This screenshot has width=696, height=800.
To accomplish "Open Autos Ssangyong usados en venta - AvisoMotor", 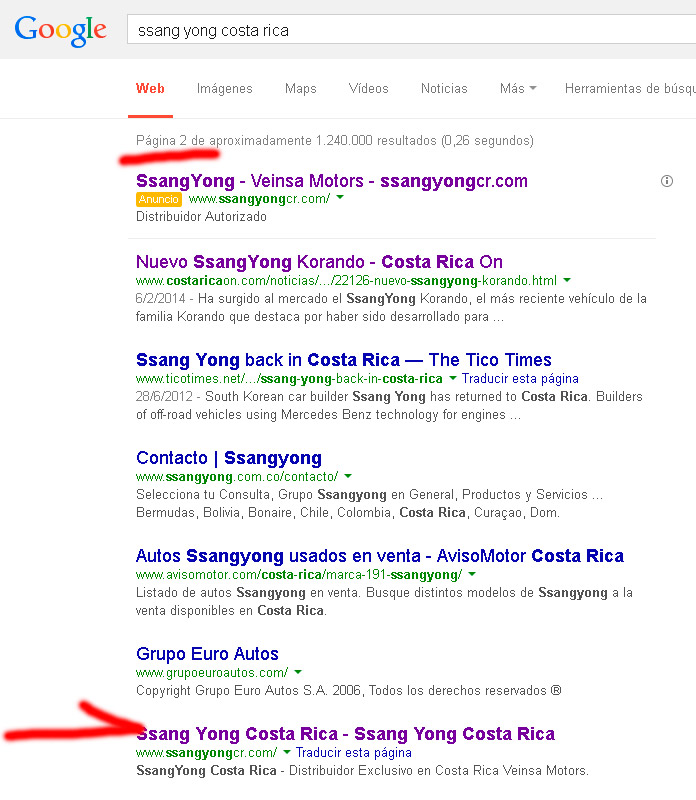I will point(380,556).
